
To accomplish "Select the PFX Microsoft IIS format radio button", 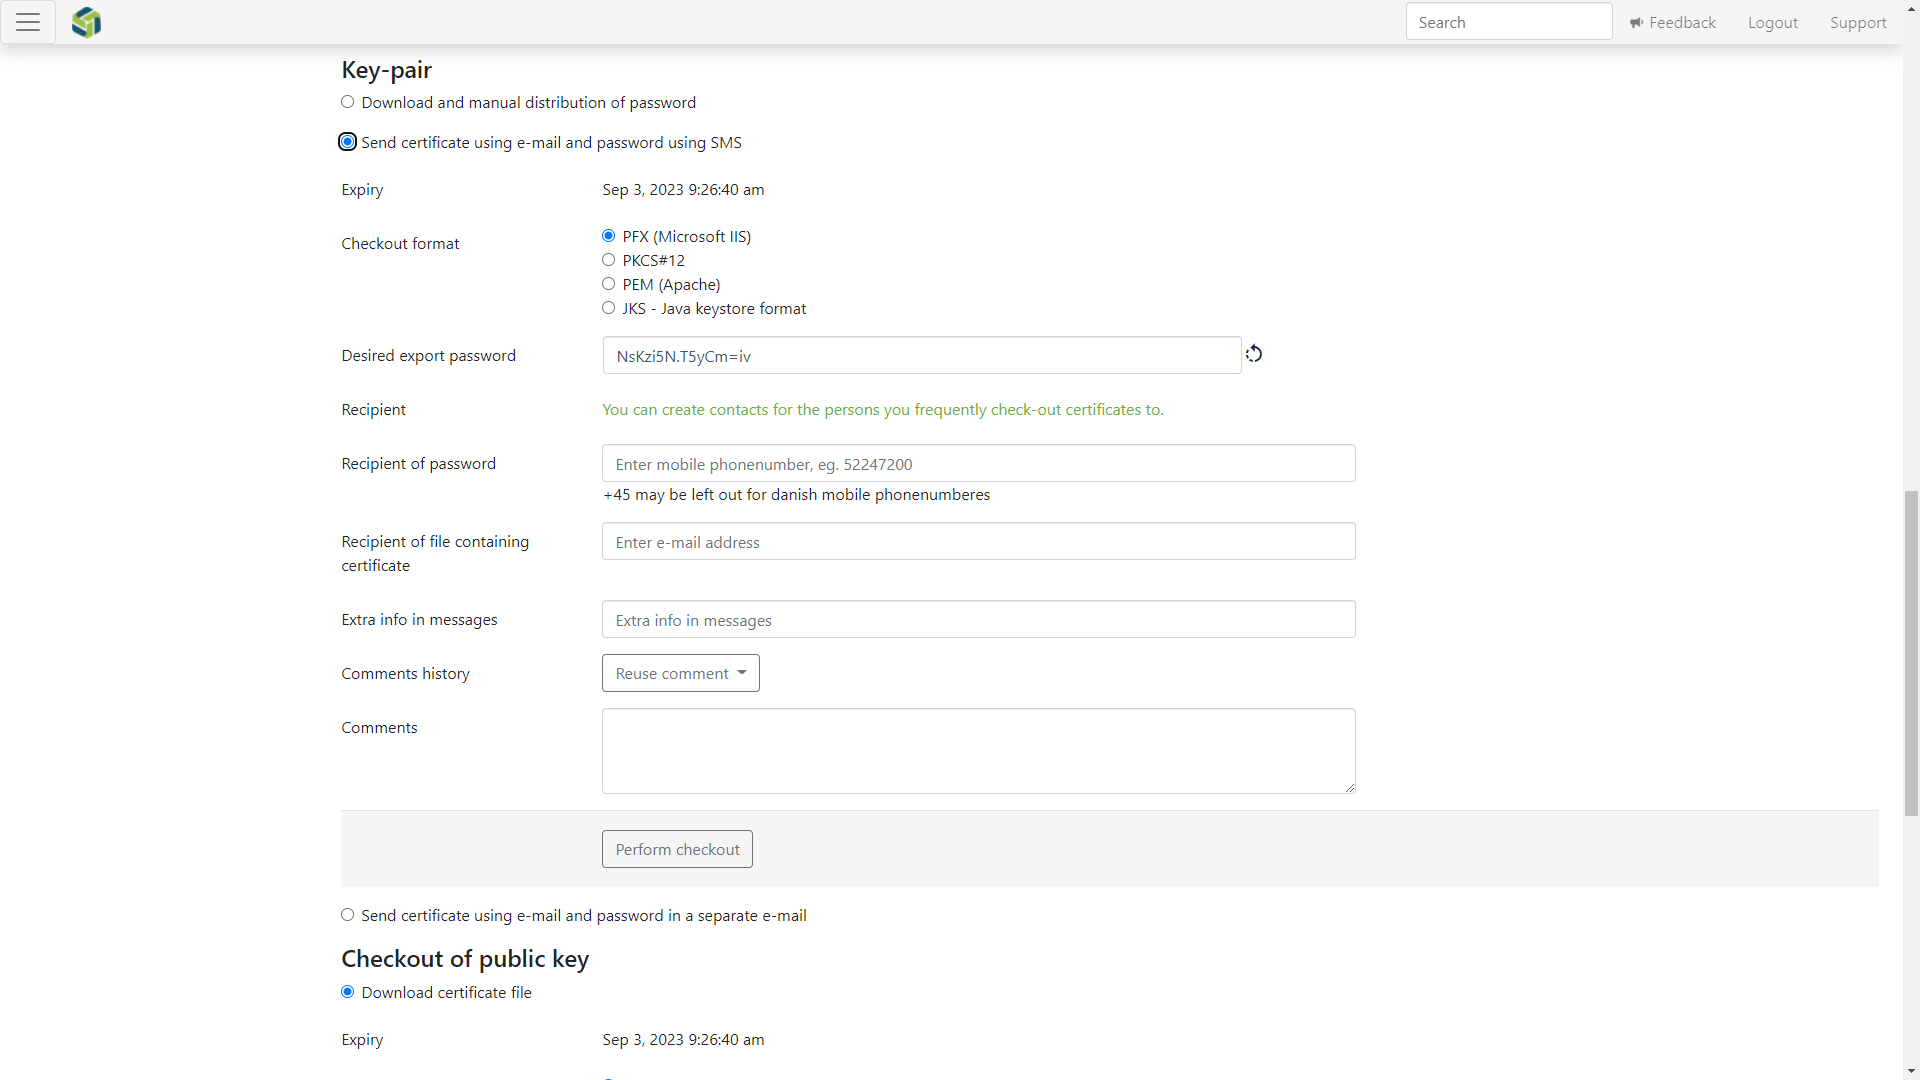I will click(609, 235).
